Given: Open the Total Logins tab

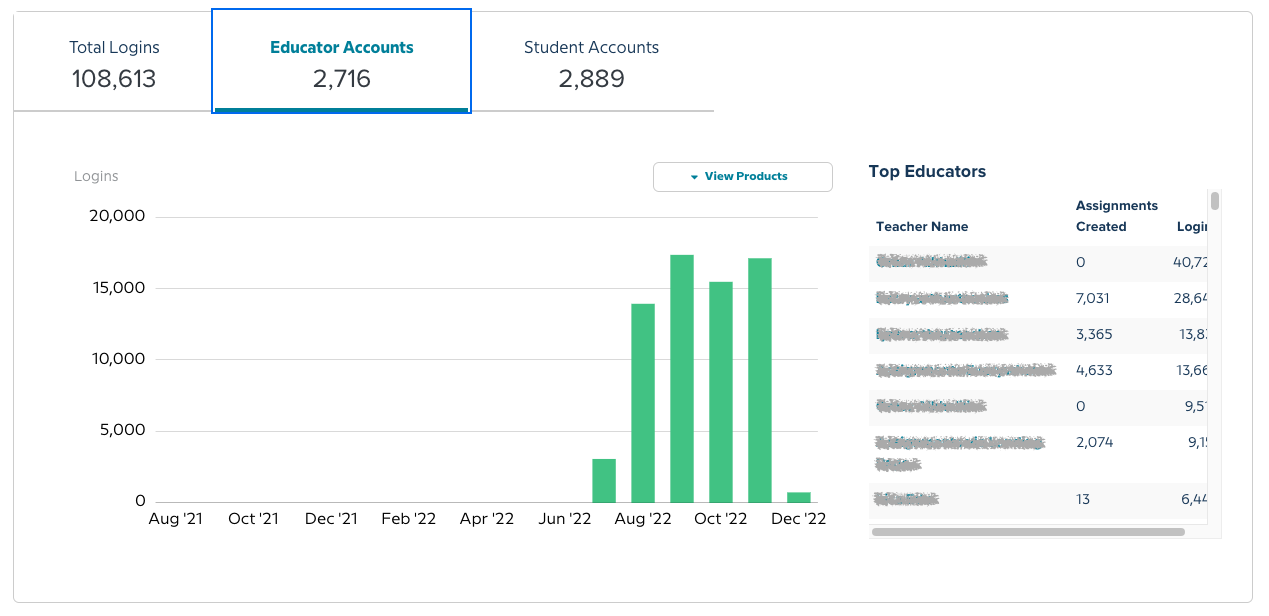Looking at the screenshot, I should click(x=114, y=62).
